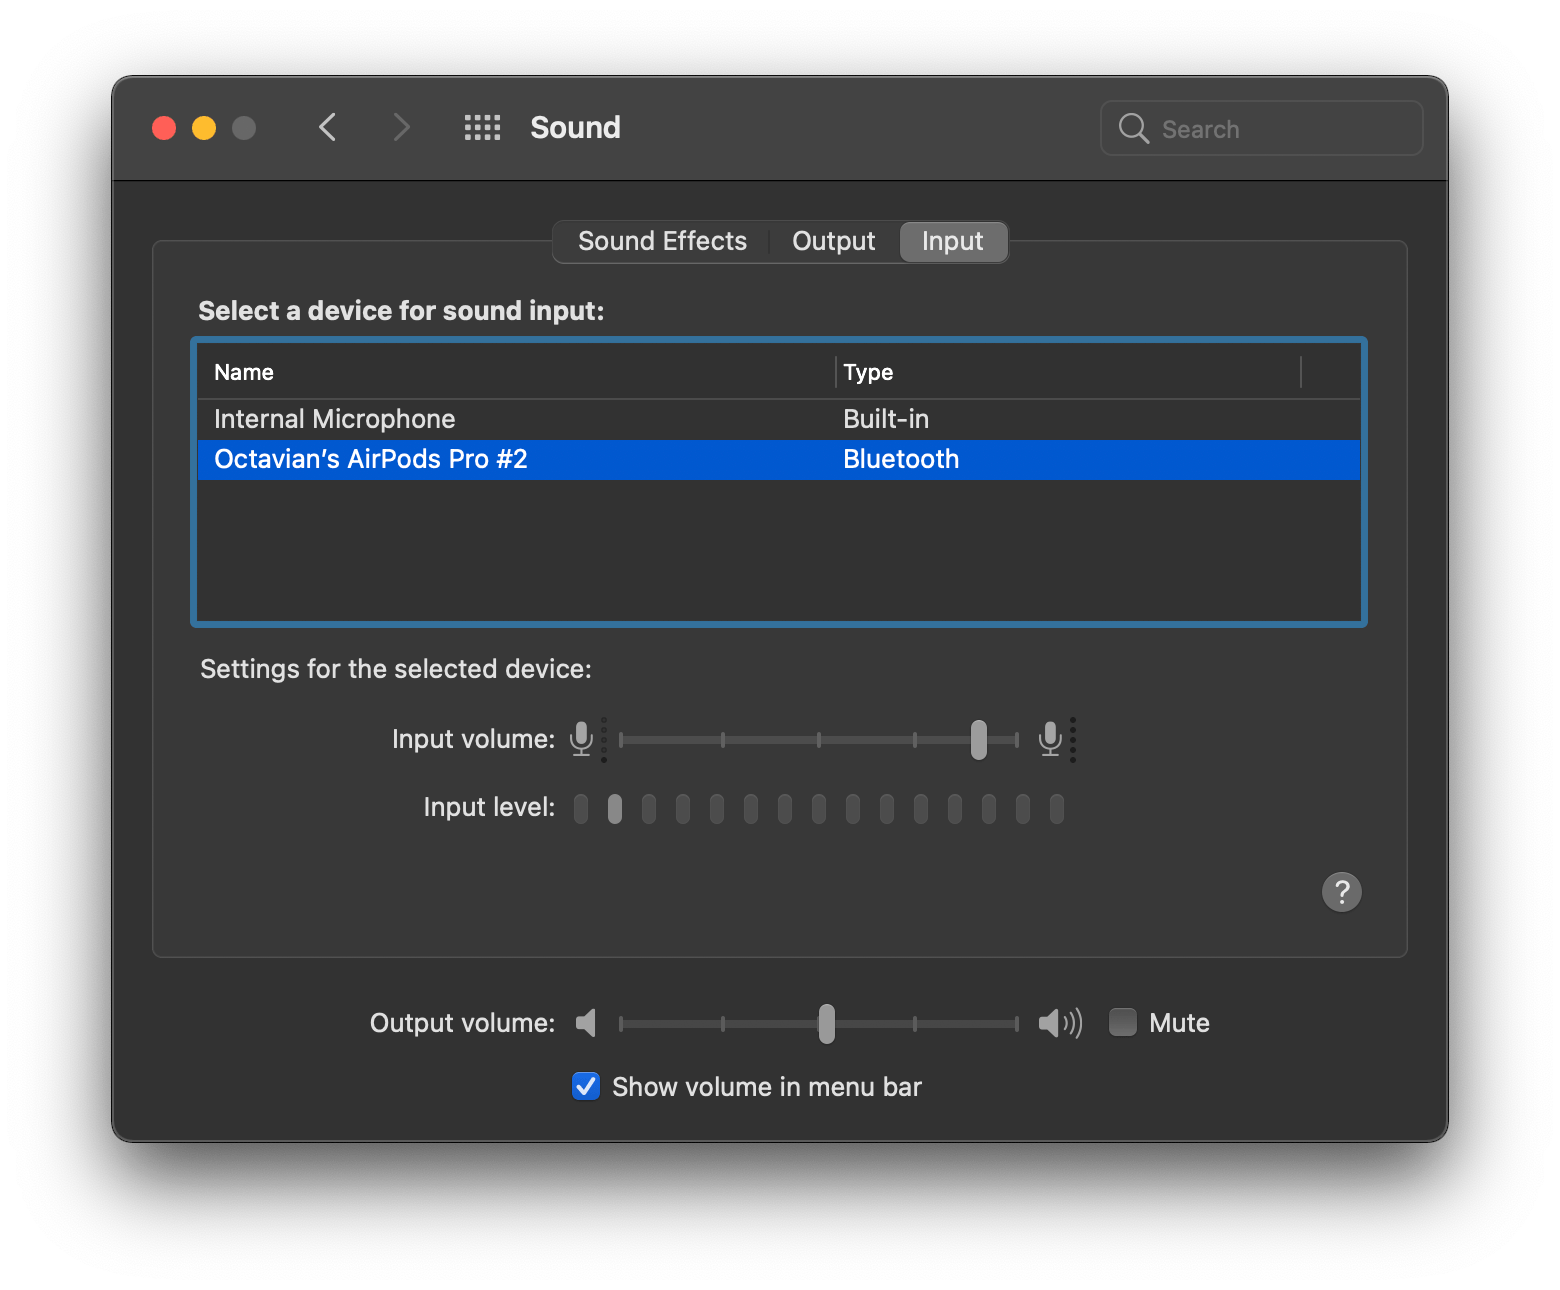Click the left microphone icon beside Input volume
The image size is (1560, 1290).
[x=581, y=739]
